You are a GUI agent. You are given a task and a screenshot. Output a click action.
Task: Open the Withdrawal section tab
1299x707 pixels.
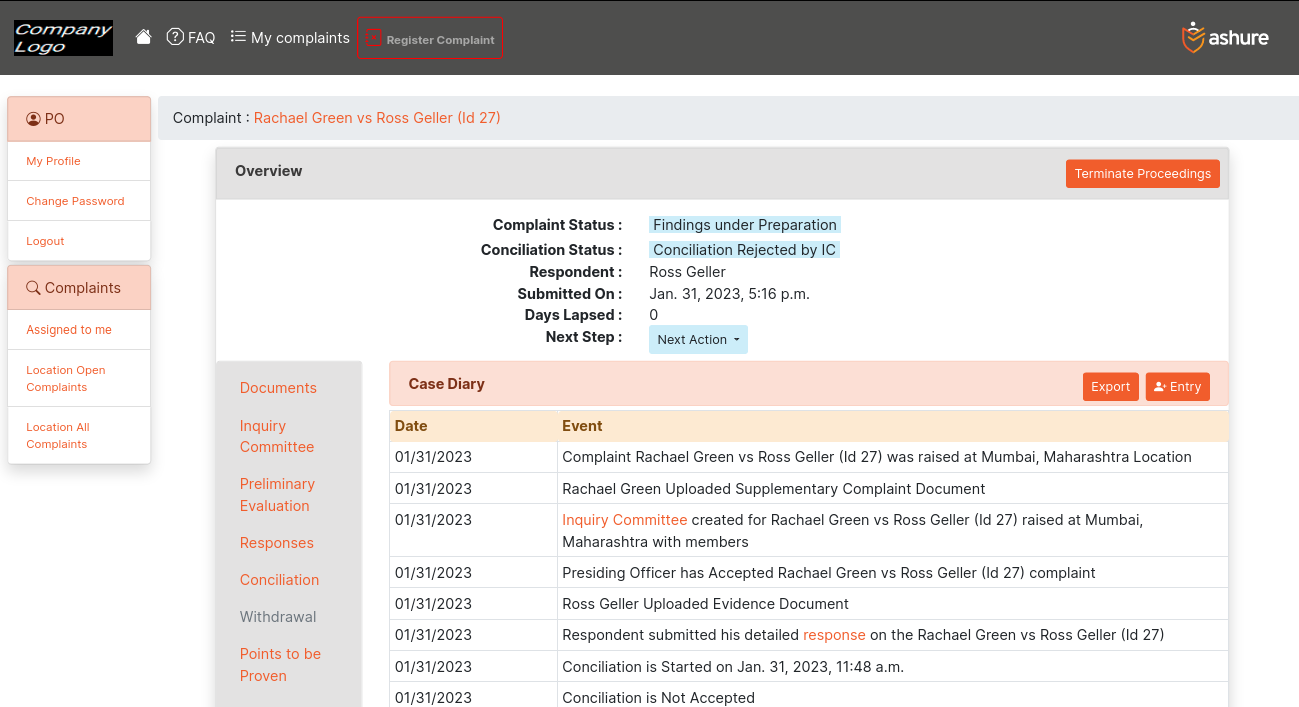coord(278,617)
